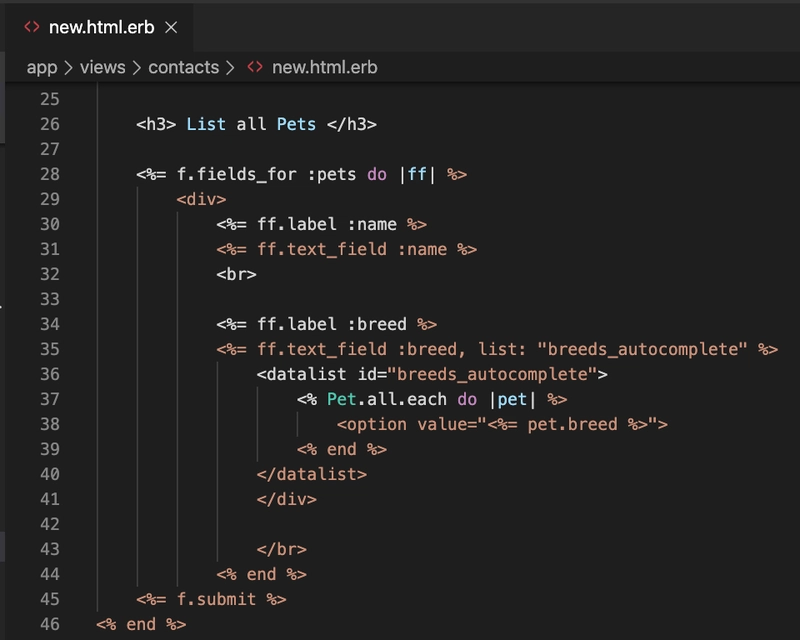
Task: Click line number 28 in the gutter
Action: coord(50,174)
